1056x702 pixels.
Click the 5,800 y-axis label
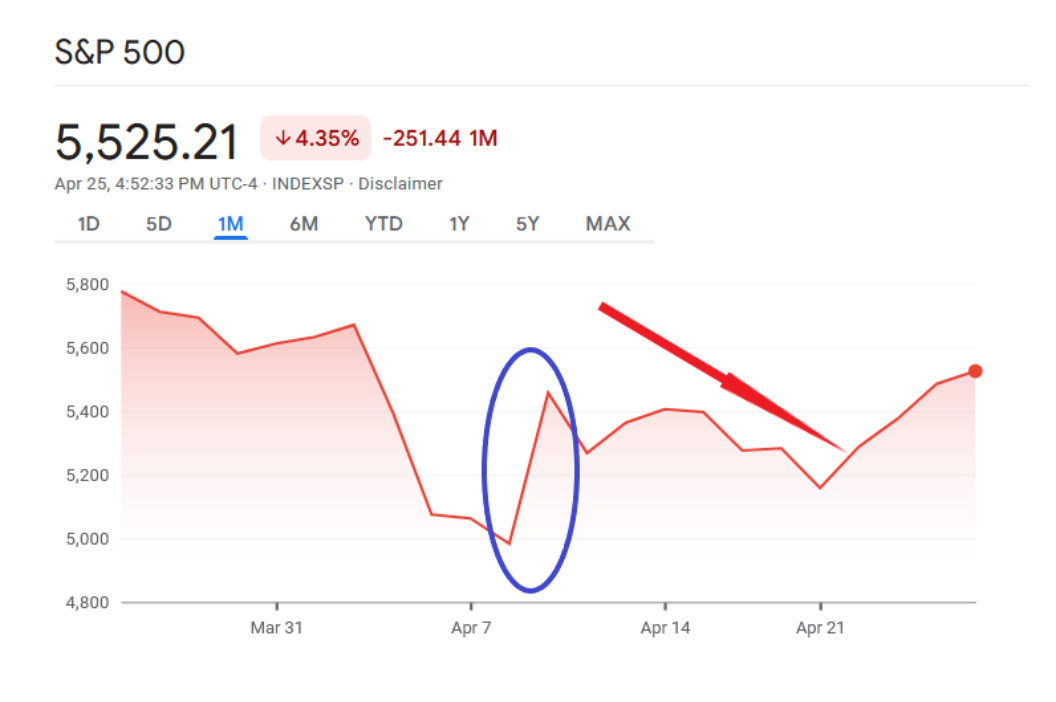(85, 285)
